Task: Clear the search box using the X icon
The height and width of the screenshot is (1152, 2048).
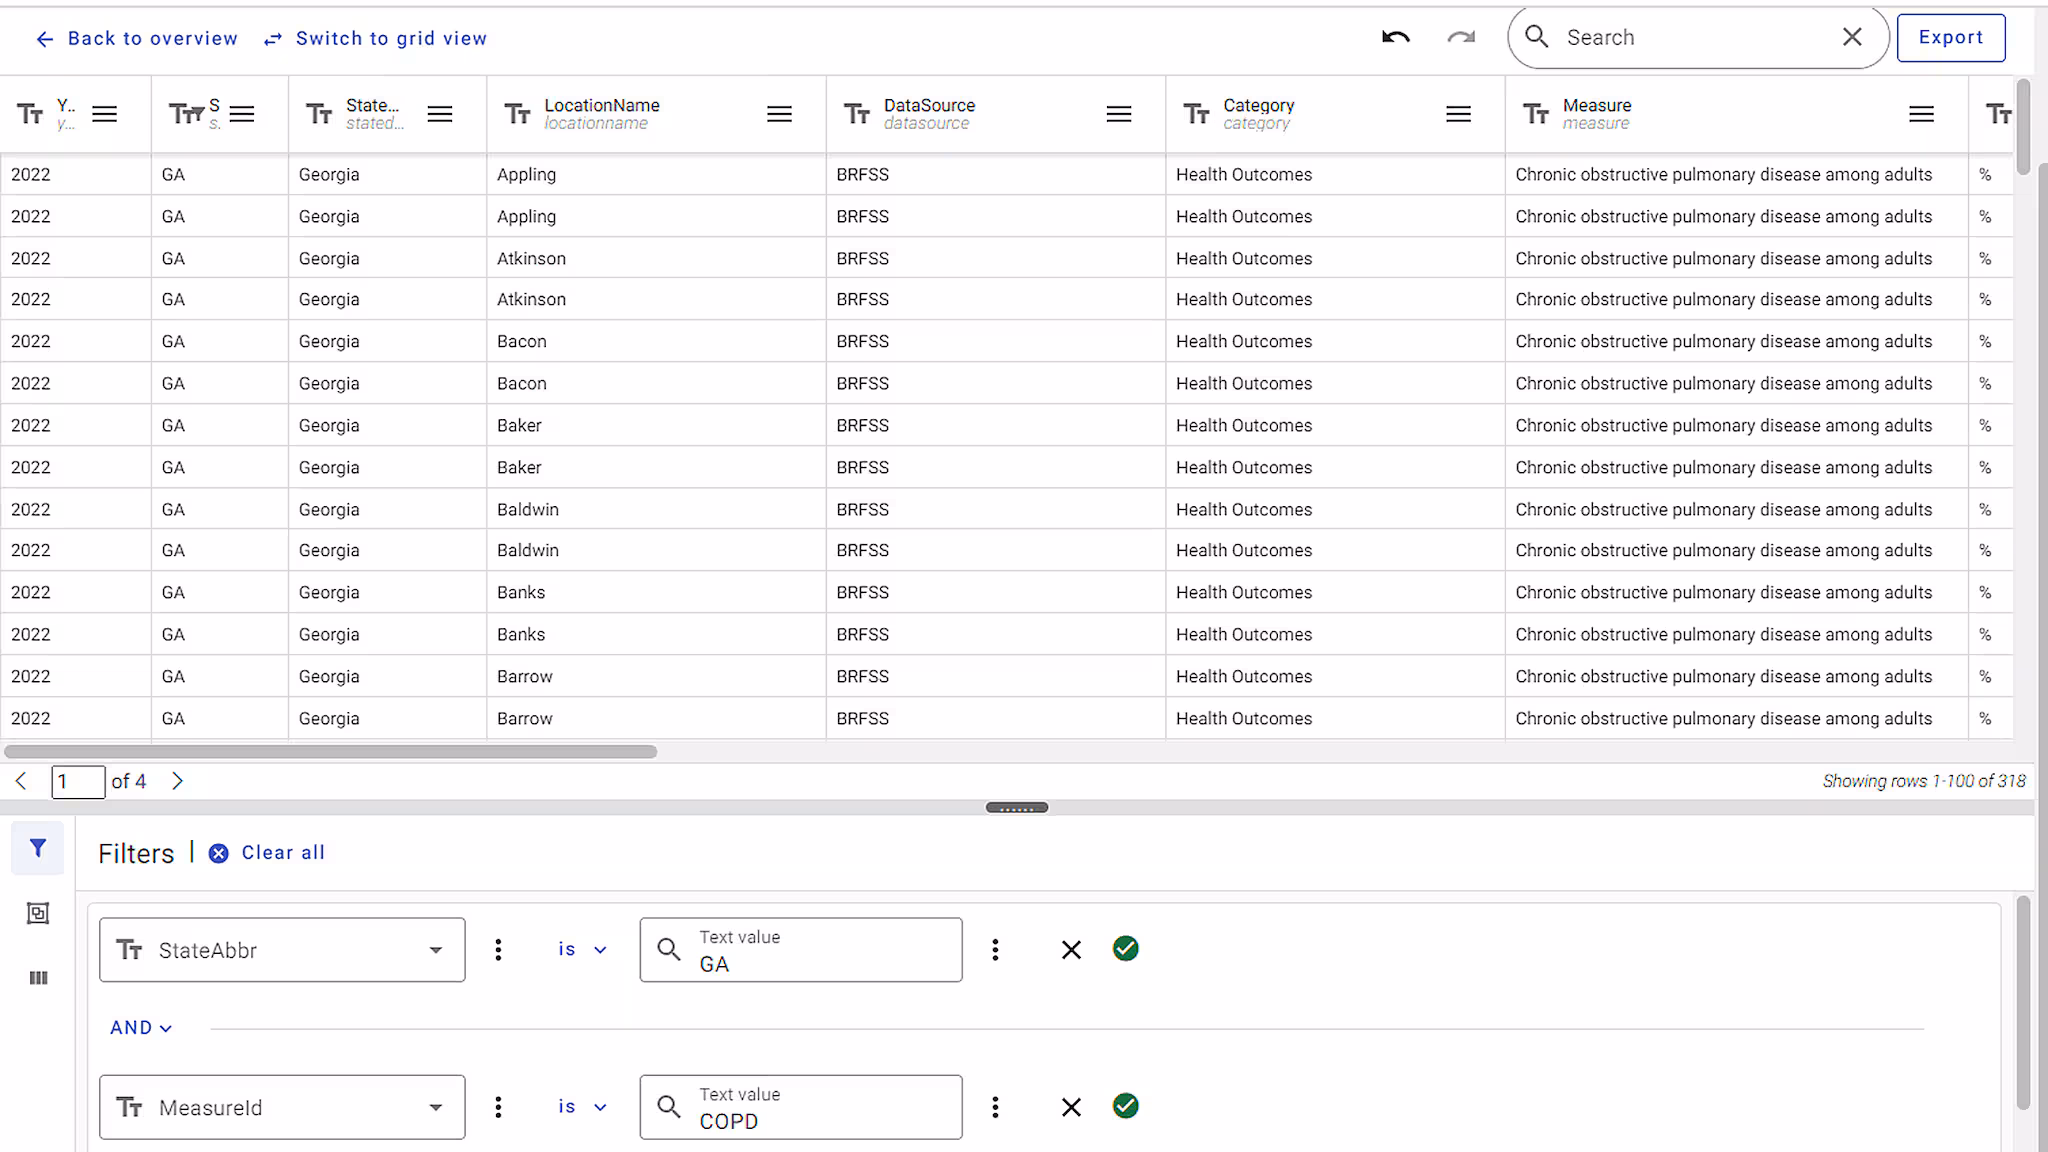Action: (x=1852, y=37)
